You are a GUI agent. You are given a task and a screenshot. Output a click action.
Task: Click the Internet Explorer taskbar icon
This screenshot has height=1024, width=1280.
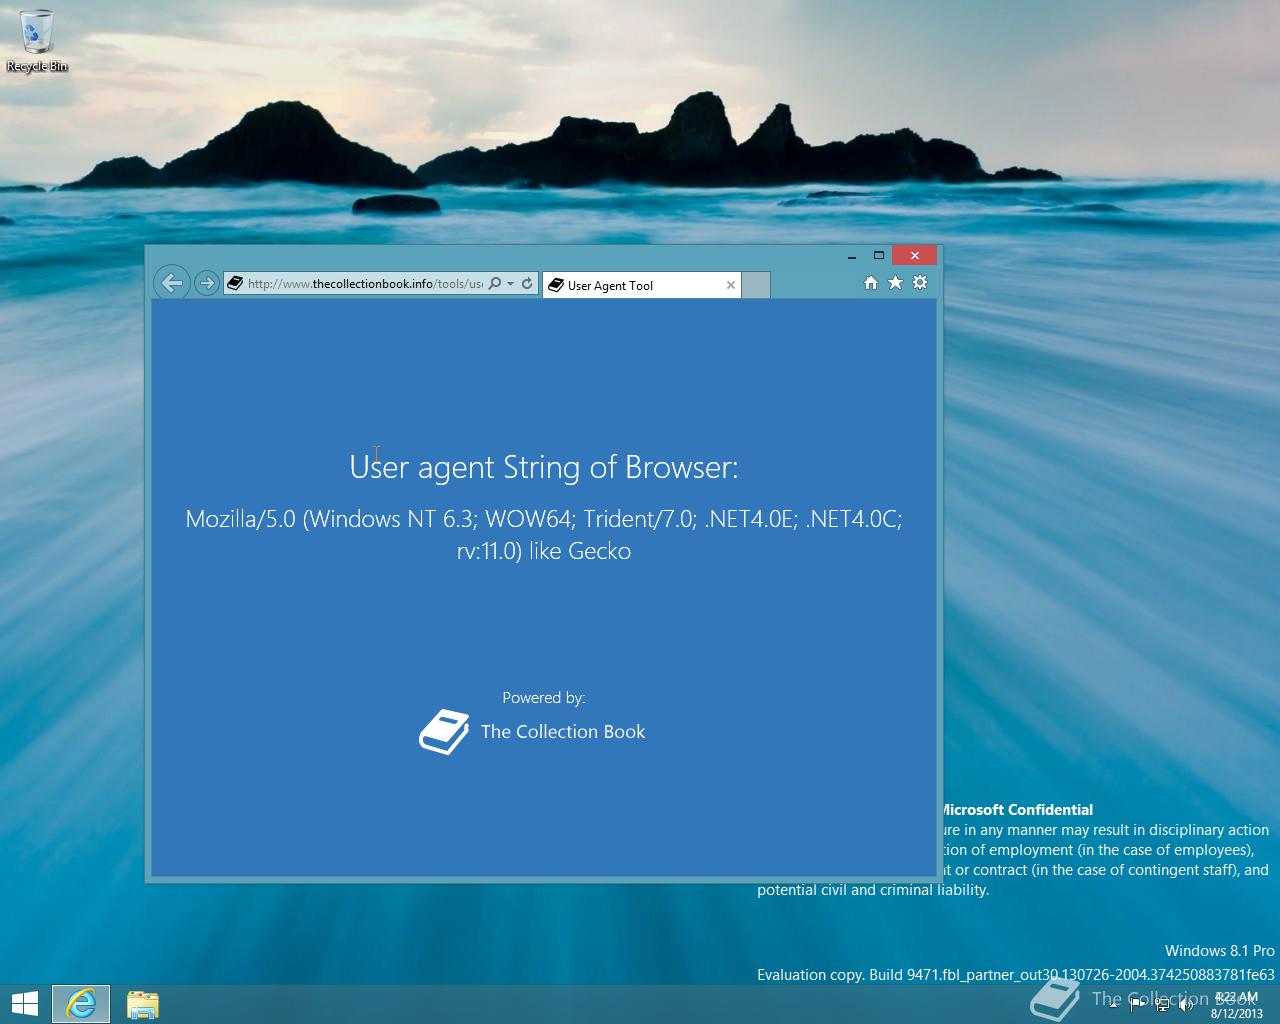point(81,1004)
